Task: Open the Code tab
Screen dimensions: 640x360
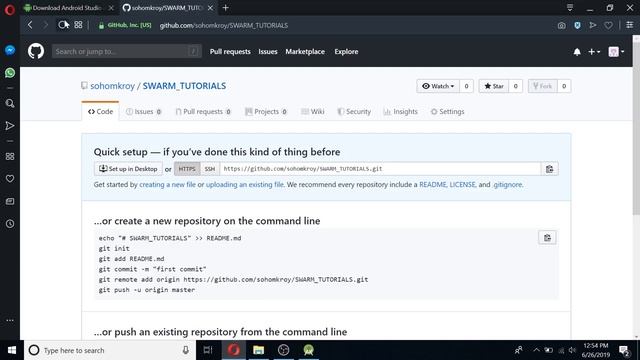Action: (100, 111)
